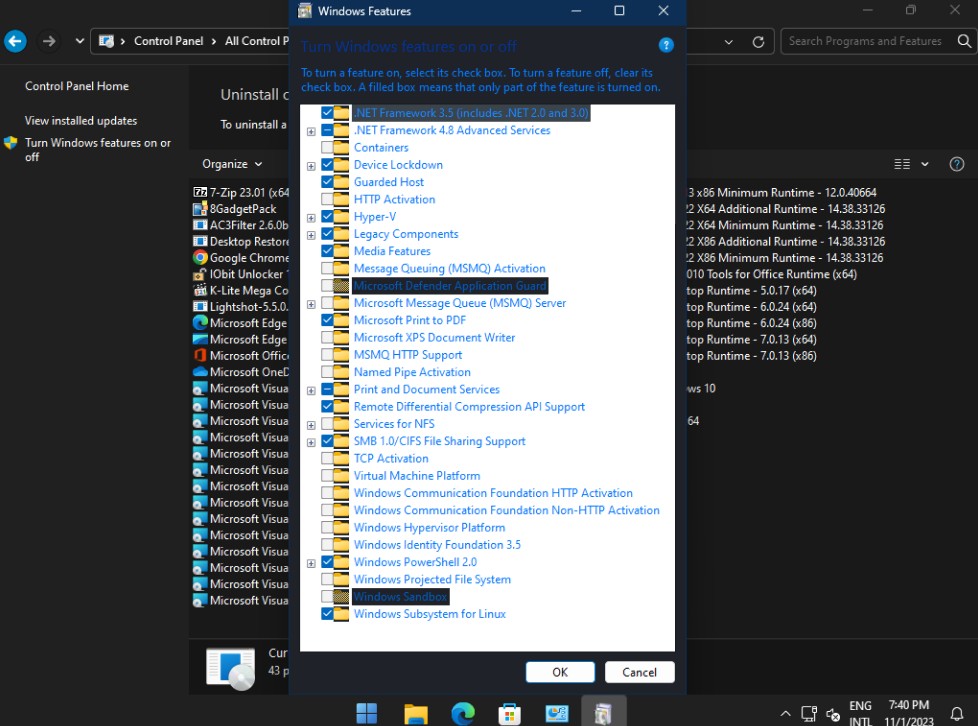
Task: Click the Desktop Restore program icon
Action: pos(200,241)
